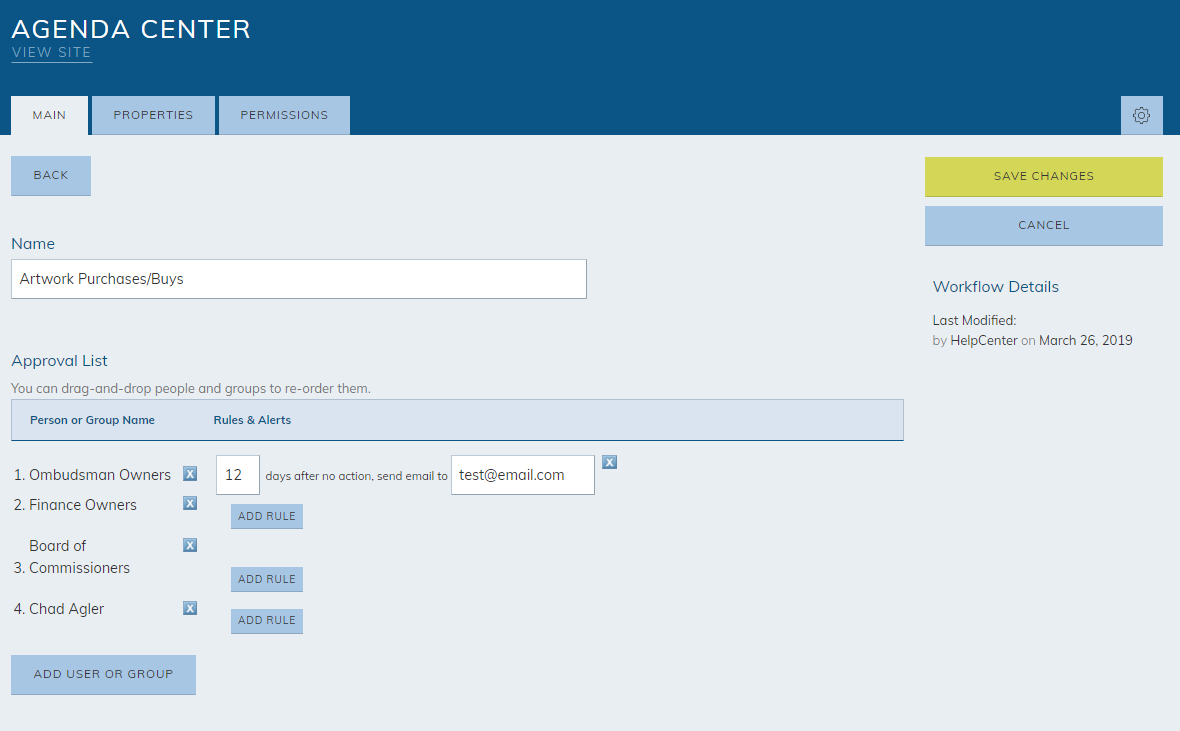
Task: Remove Ombudsman Owners from approval list
Action: 190,474
